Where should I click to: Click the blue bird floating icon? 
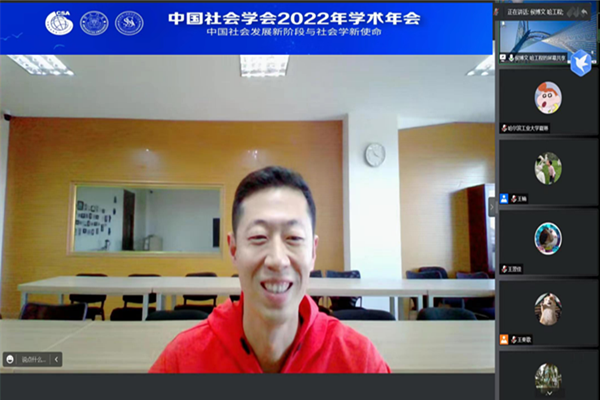580,62
